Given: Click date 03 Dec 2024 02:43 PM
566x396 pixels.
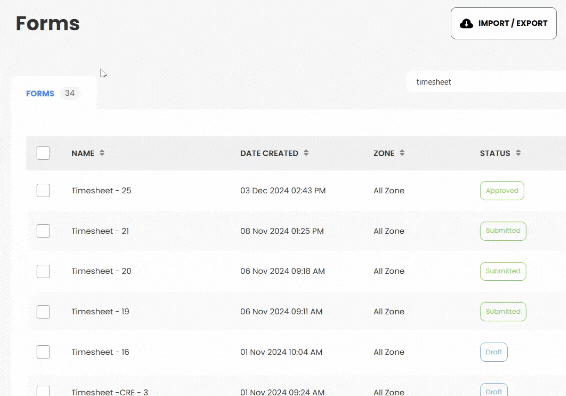Looking at the screenshot, I should (283, 191).
